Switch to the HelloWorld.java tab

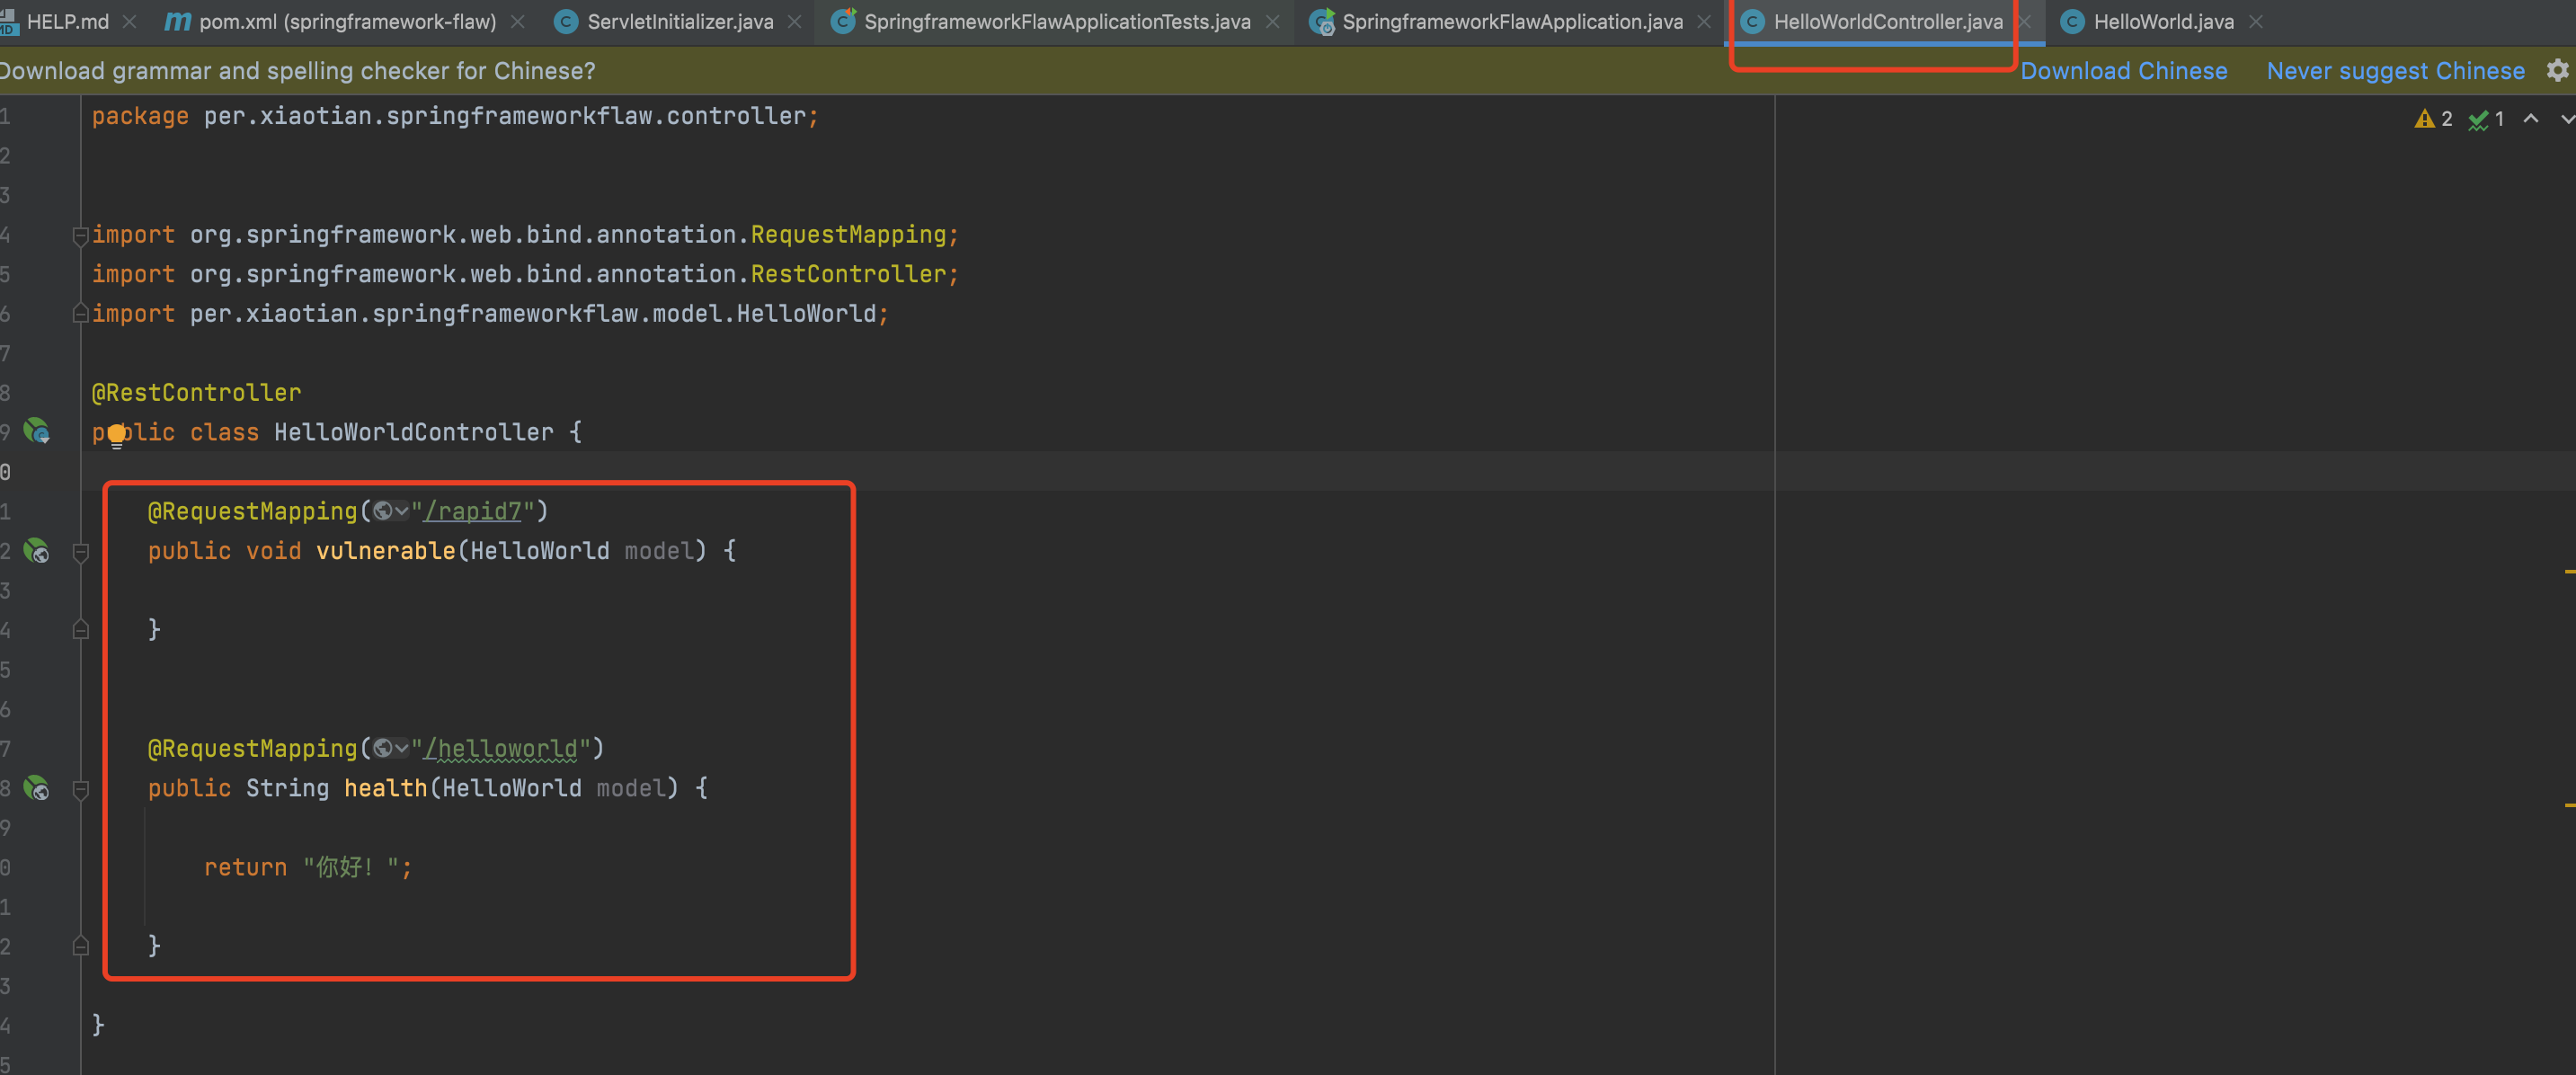click(2162, 21)
